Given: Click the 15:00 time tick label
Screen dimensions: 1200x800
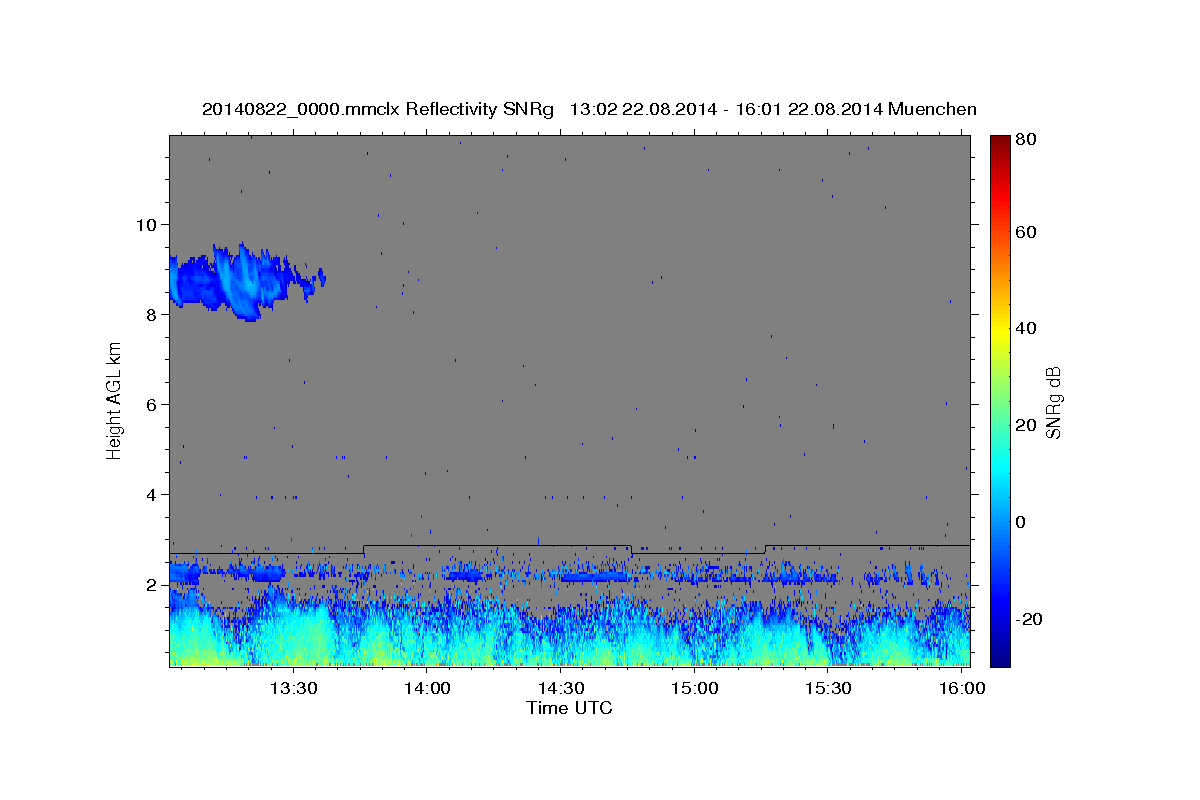Looking at the screenshot, I should [694, 688].
